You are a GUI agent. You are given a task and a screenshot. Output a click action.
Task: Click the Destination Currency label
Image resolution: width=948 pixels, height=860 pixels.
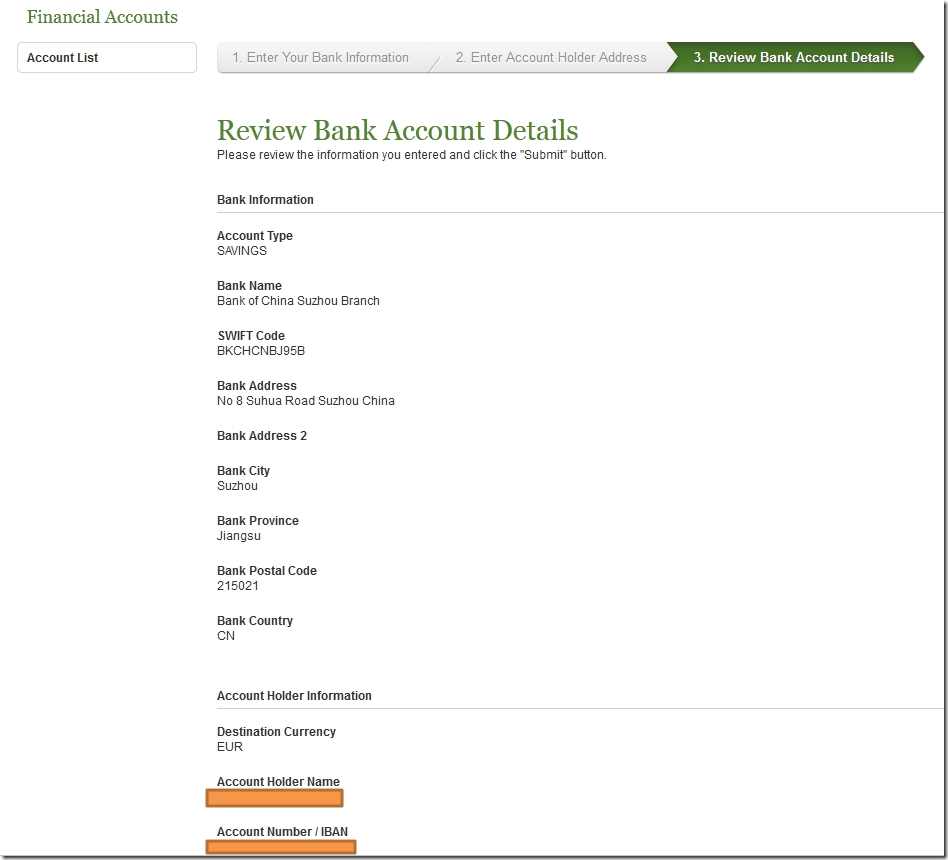[276, 731]
